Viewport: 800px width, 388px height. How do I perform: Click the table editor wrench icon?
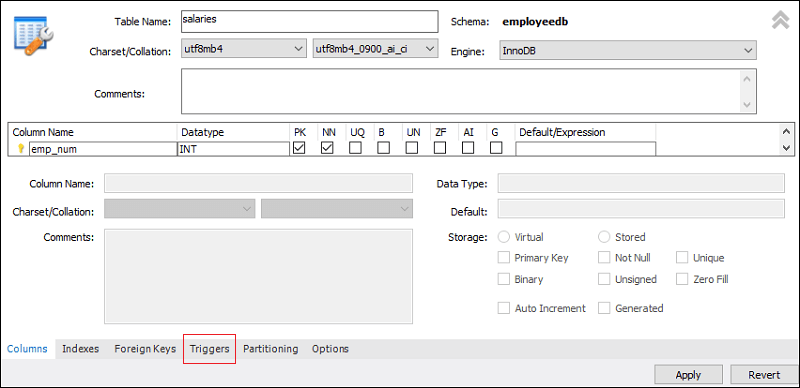click(x=34, y=36)
